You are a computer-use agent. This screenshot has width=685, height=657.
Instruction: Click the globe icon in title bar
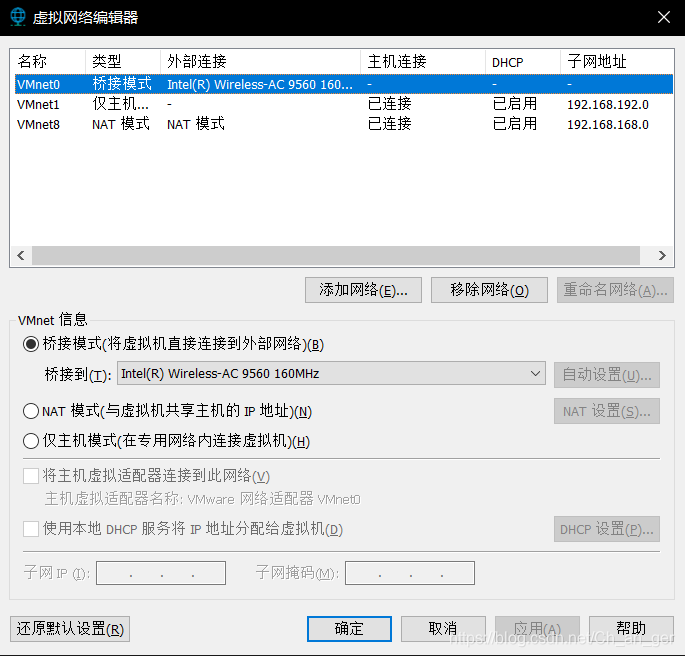coord(18,17)
